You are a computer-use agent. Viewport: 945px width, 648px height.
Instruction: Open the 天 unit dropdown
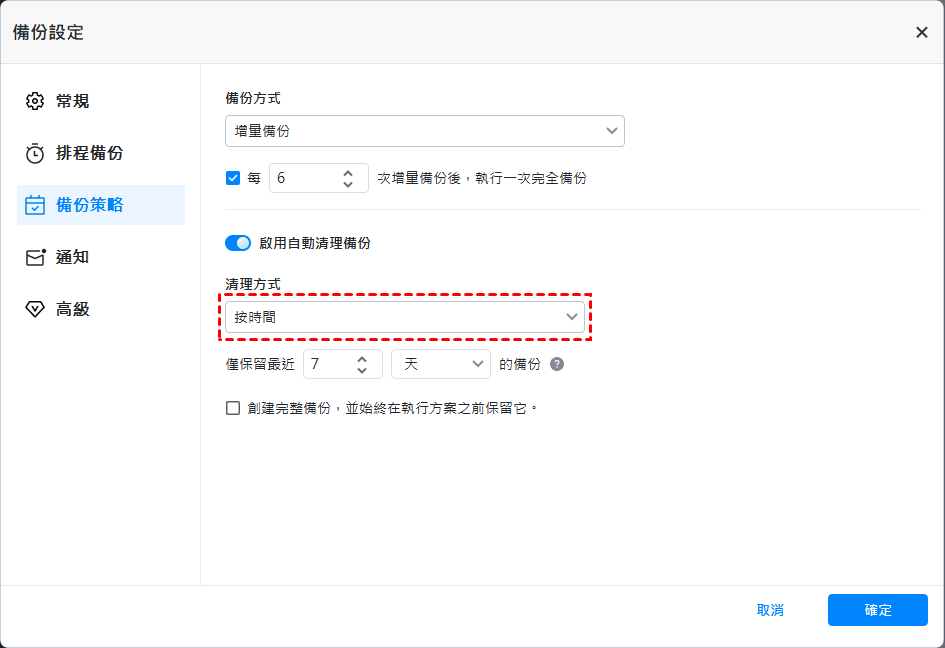click(x=441, y=364)
